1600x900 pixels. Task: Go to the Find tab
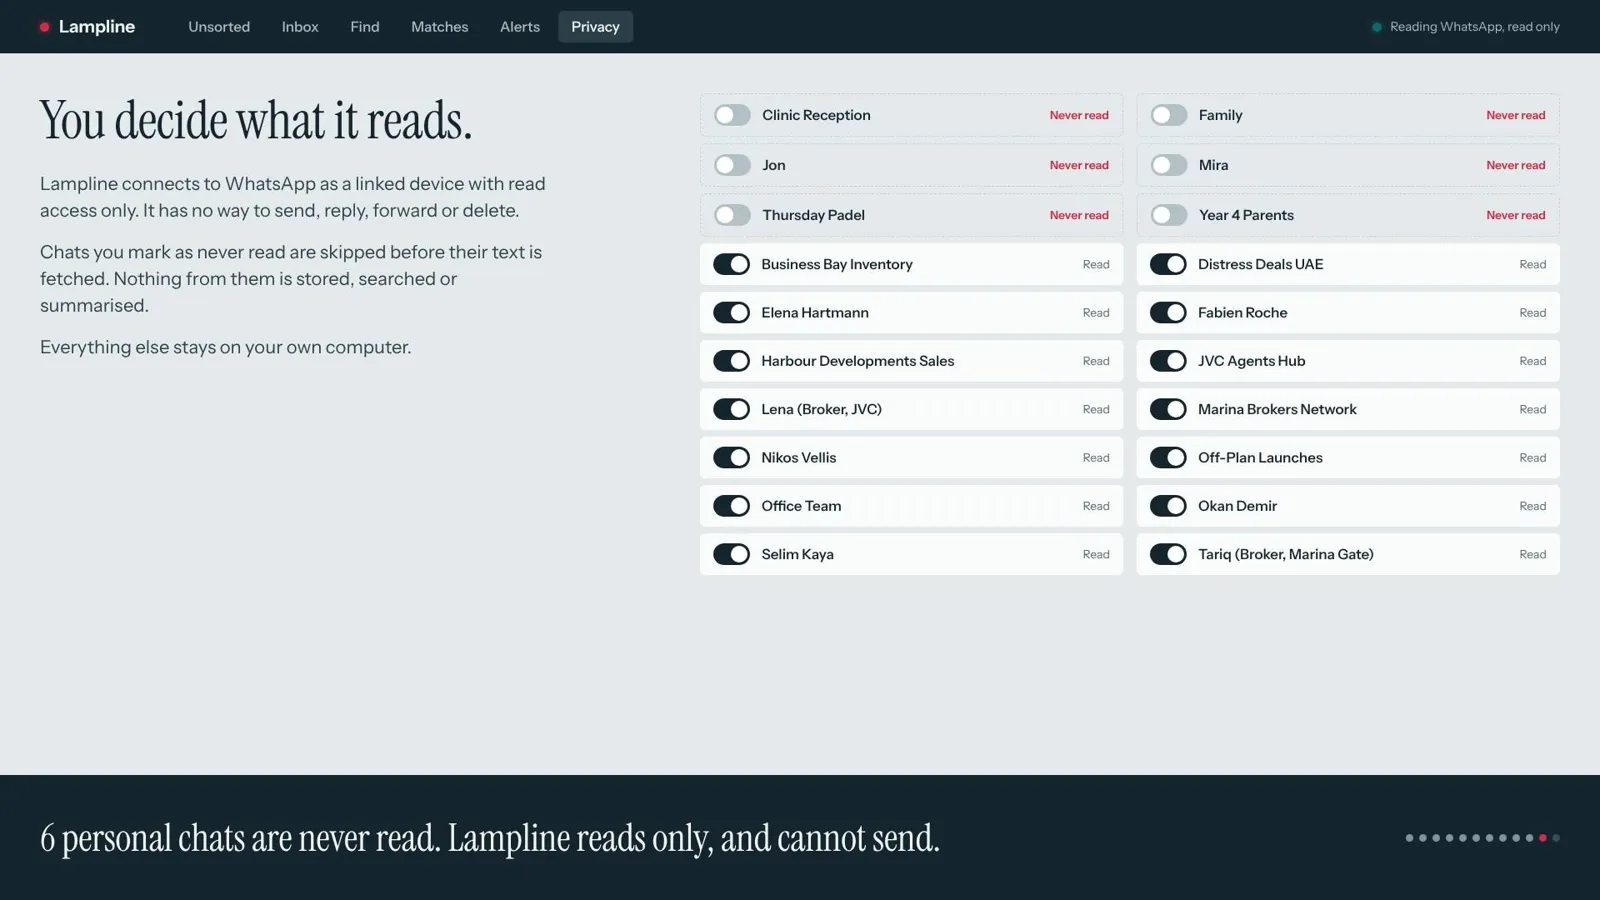365,27
